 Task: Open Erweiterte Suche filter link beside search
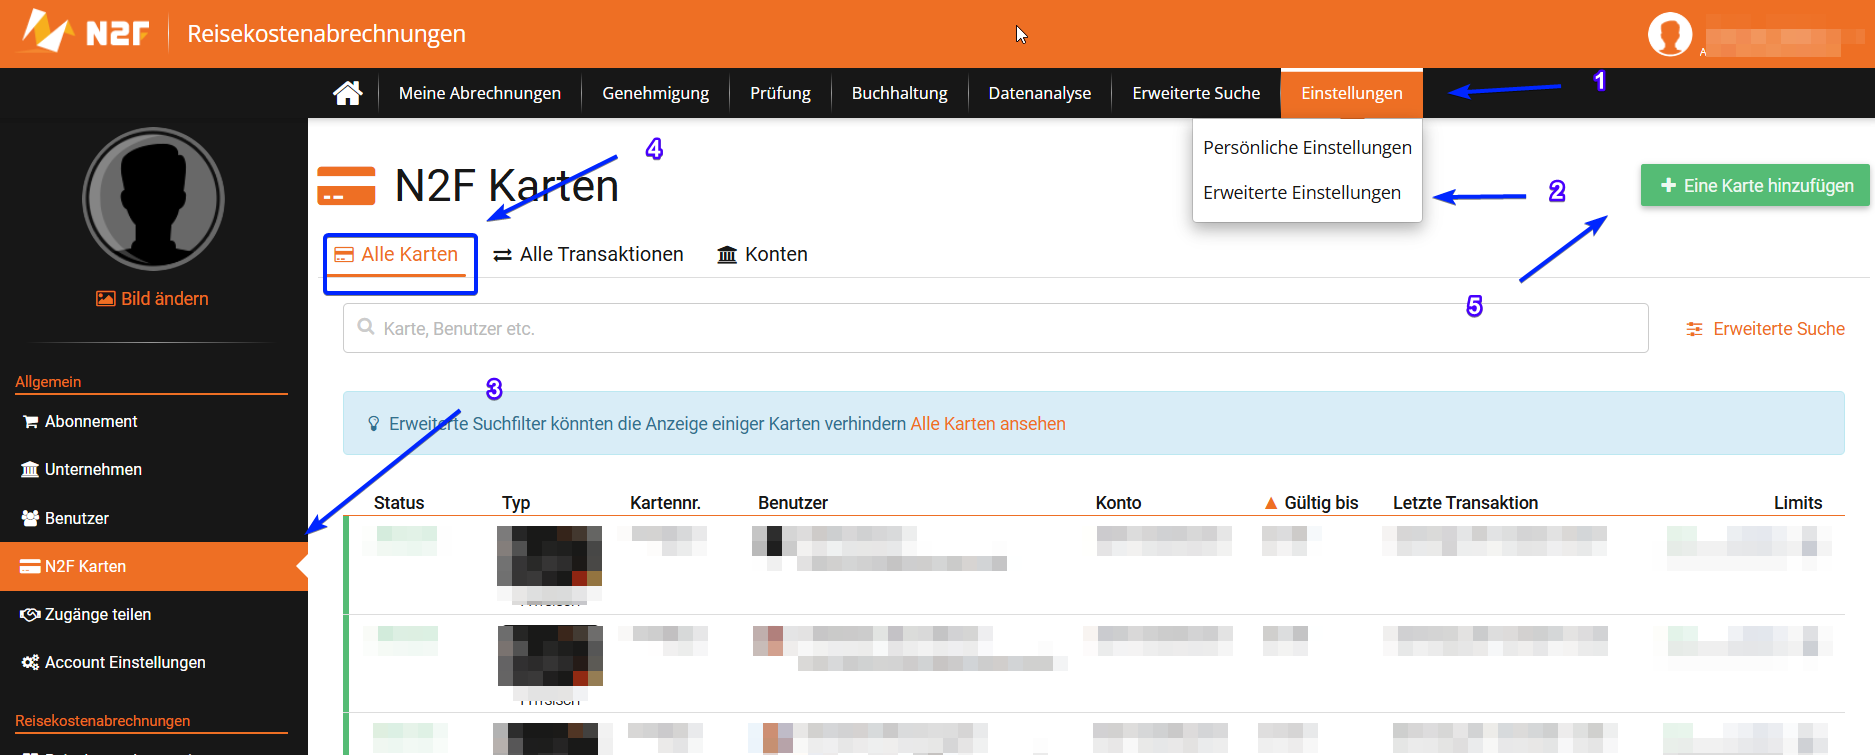coord(1765,328)
